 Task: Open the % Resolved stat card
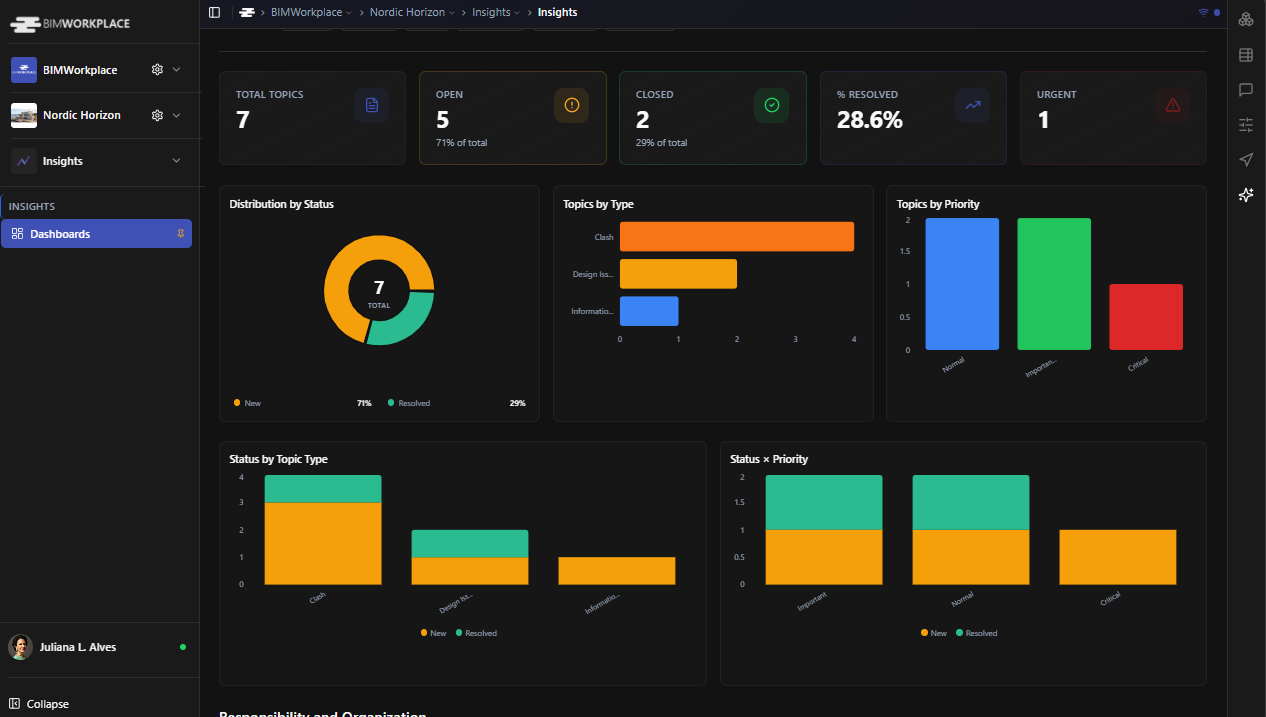(913, 118)
